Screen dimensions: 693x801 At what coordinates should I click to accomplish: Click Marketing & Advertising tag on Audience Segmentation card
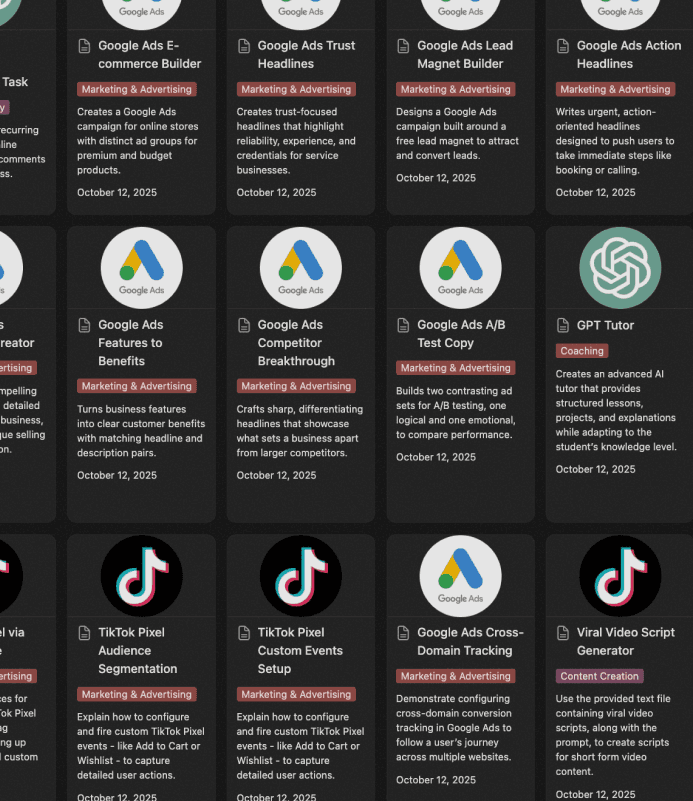(x=137, y=694)
